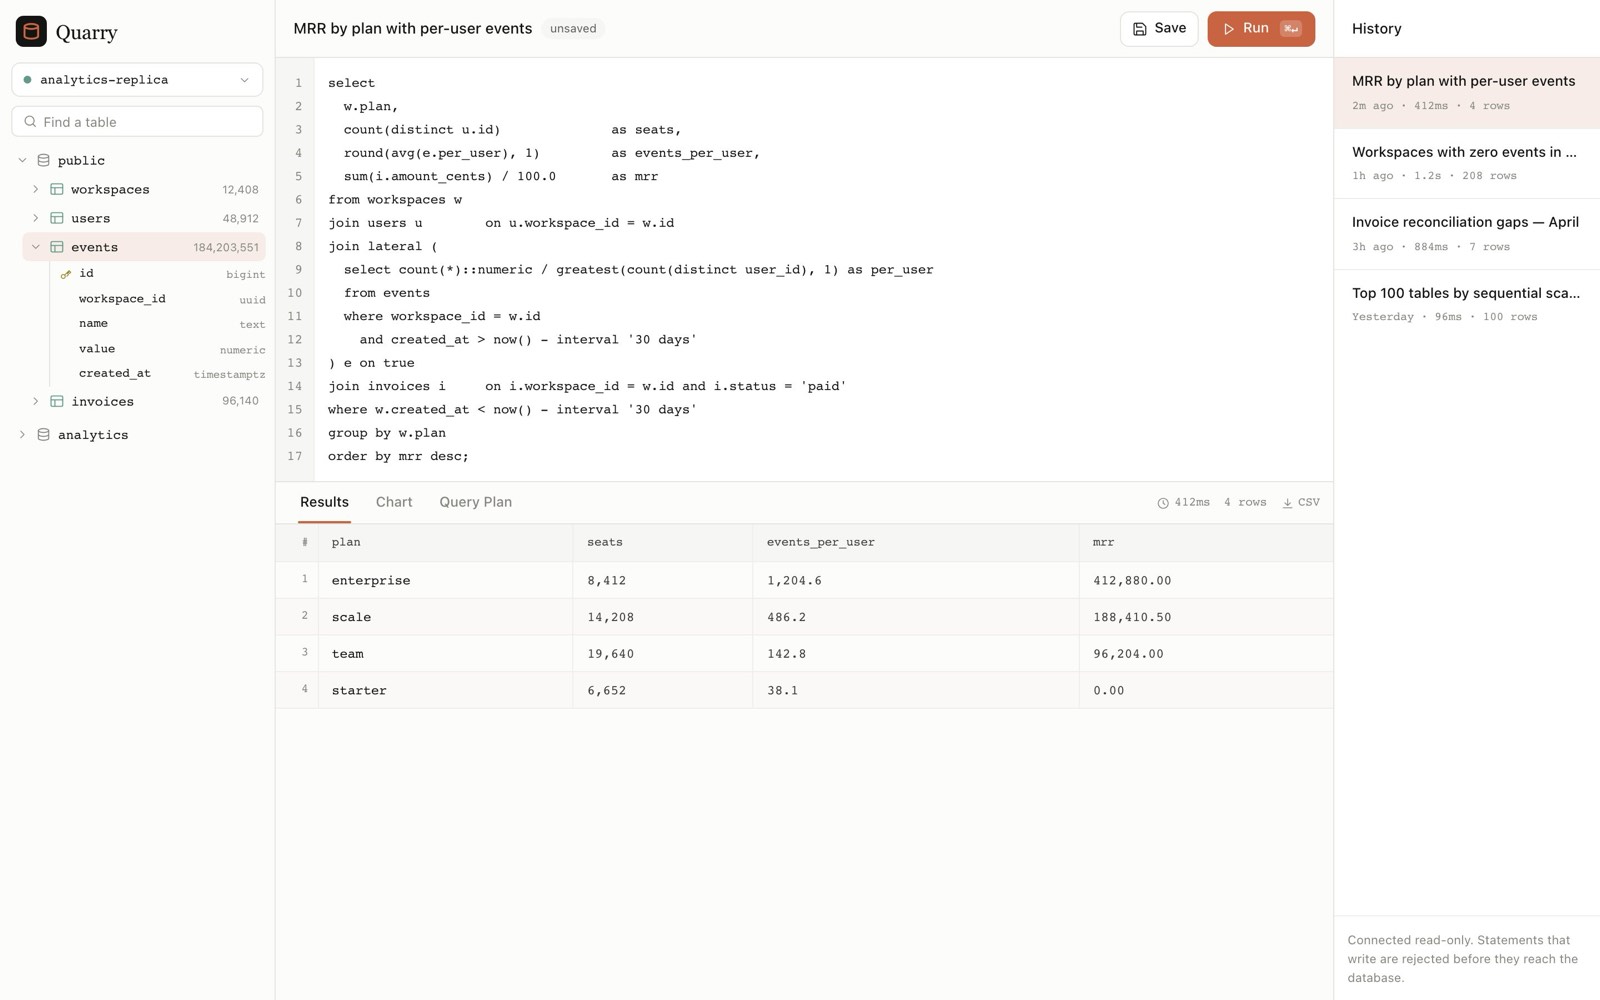Click the plan column header

click(x=445, y=542)
